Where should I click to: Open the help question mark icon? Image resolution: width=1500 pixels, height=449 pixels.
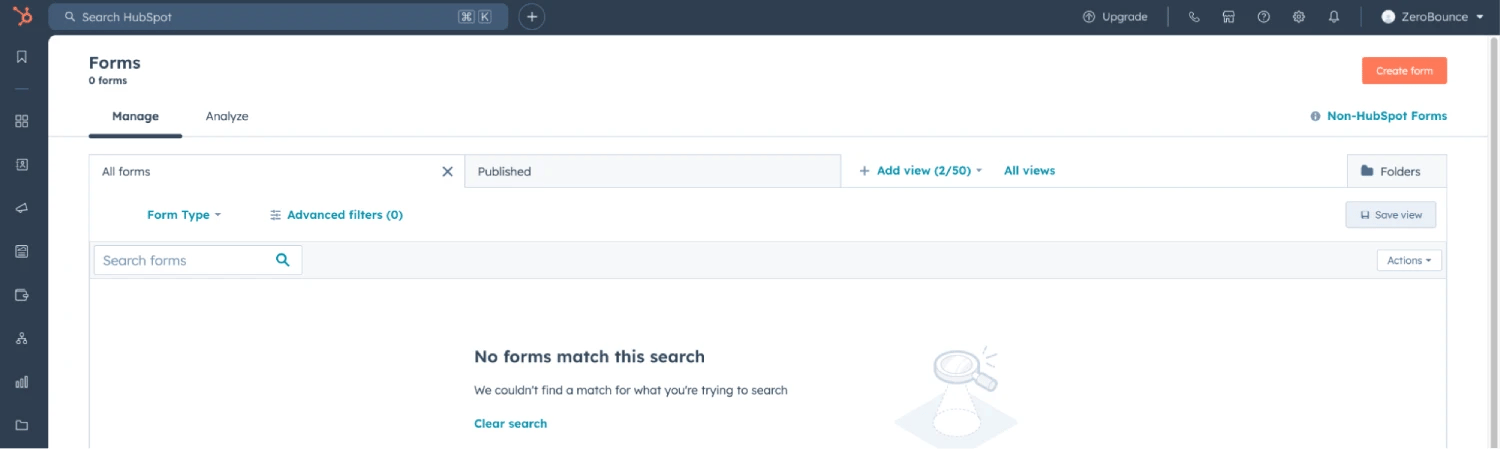click(x=1264, y=17)
